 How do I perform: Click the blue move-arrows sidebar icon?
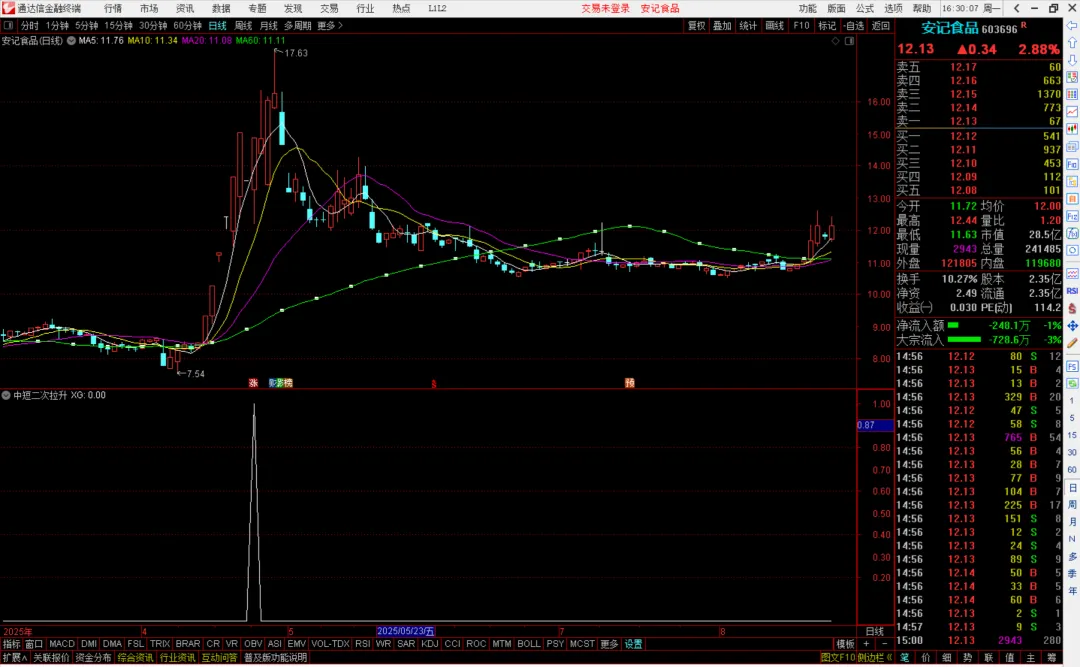tap(1072, 325)
